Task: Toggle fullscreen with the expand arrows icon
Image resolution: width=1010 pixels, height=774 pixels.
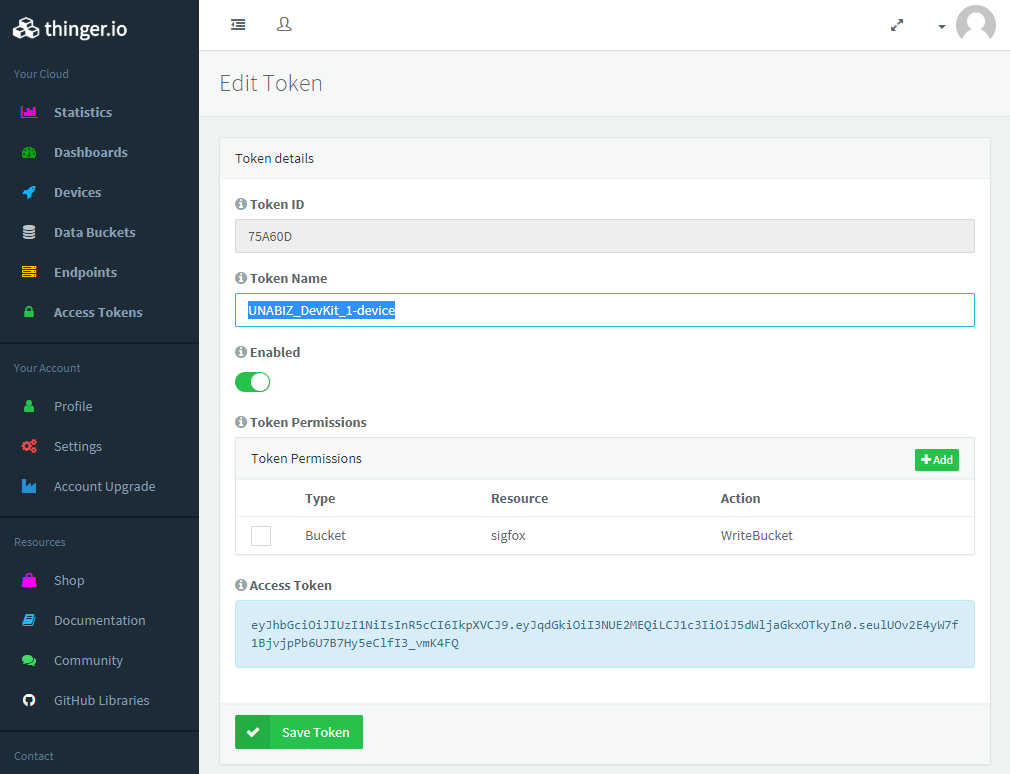Action: point(897,25)
